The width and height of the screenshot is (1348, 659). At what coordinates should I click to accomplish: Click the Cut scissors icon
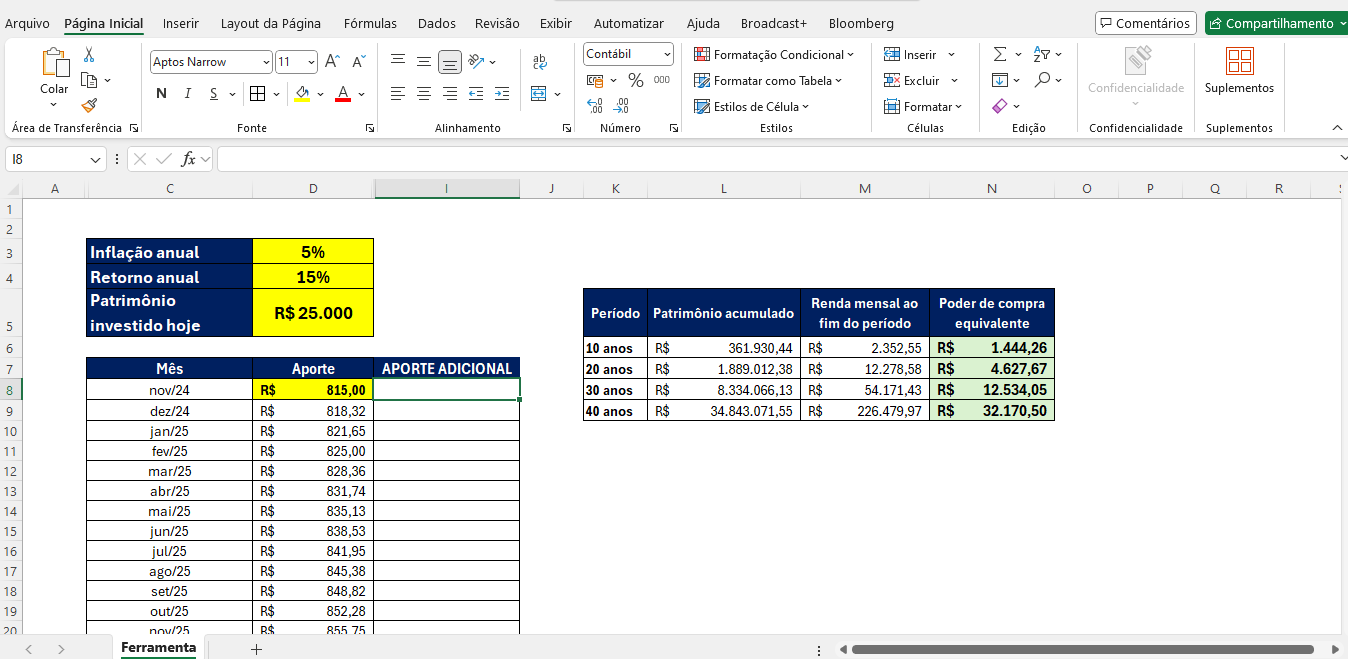89,54
